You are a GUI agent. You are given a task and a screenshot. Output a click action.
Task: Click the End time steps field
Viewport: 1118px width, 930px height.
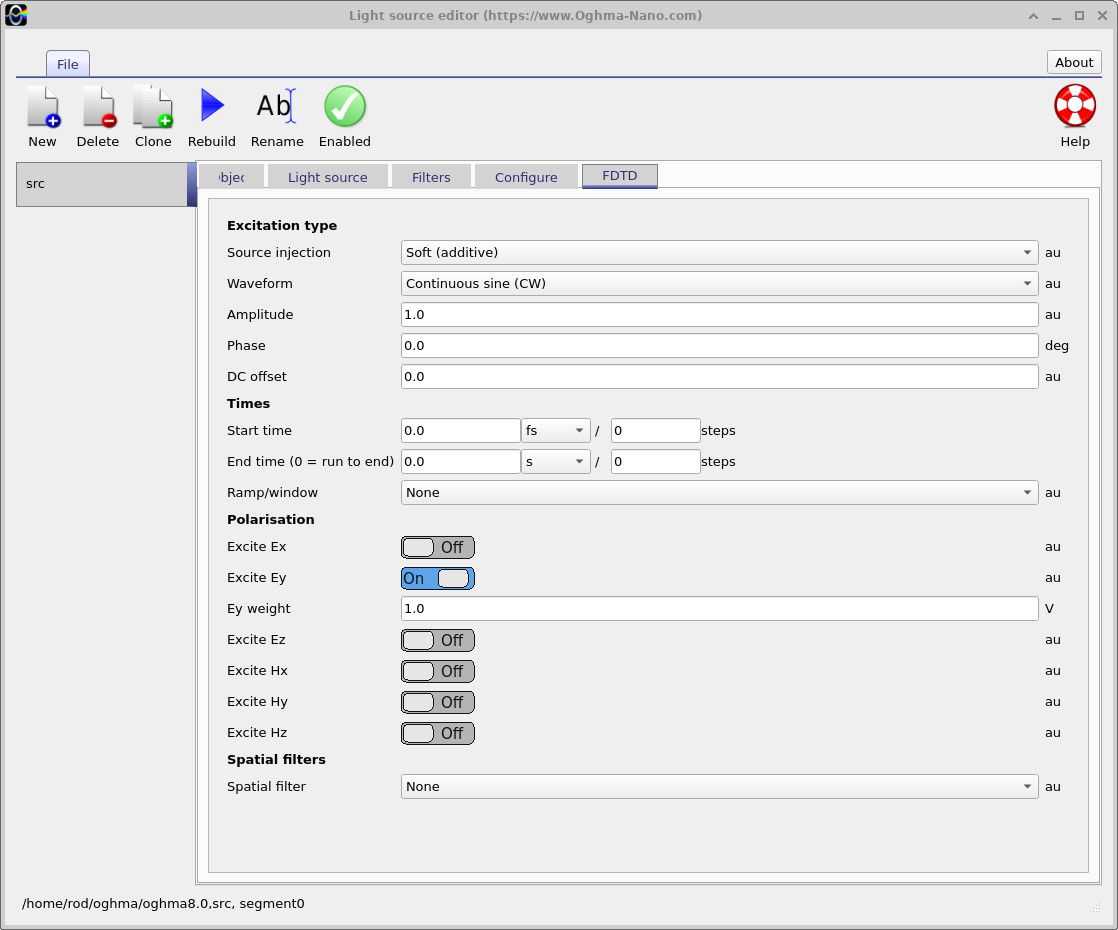pos(655,461)
